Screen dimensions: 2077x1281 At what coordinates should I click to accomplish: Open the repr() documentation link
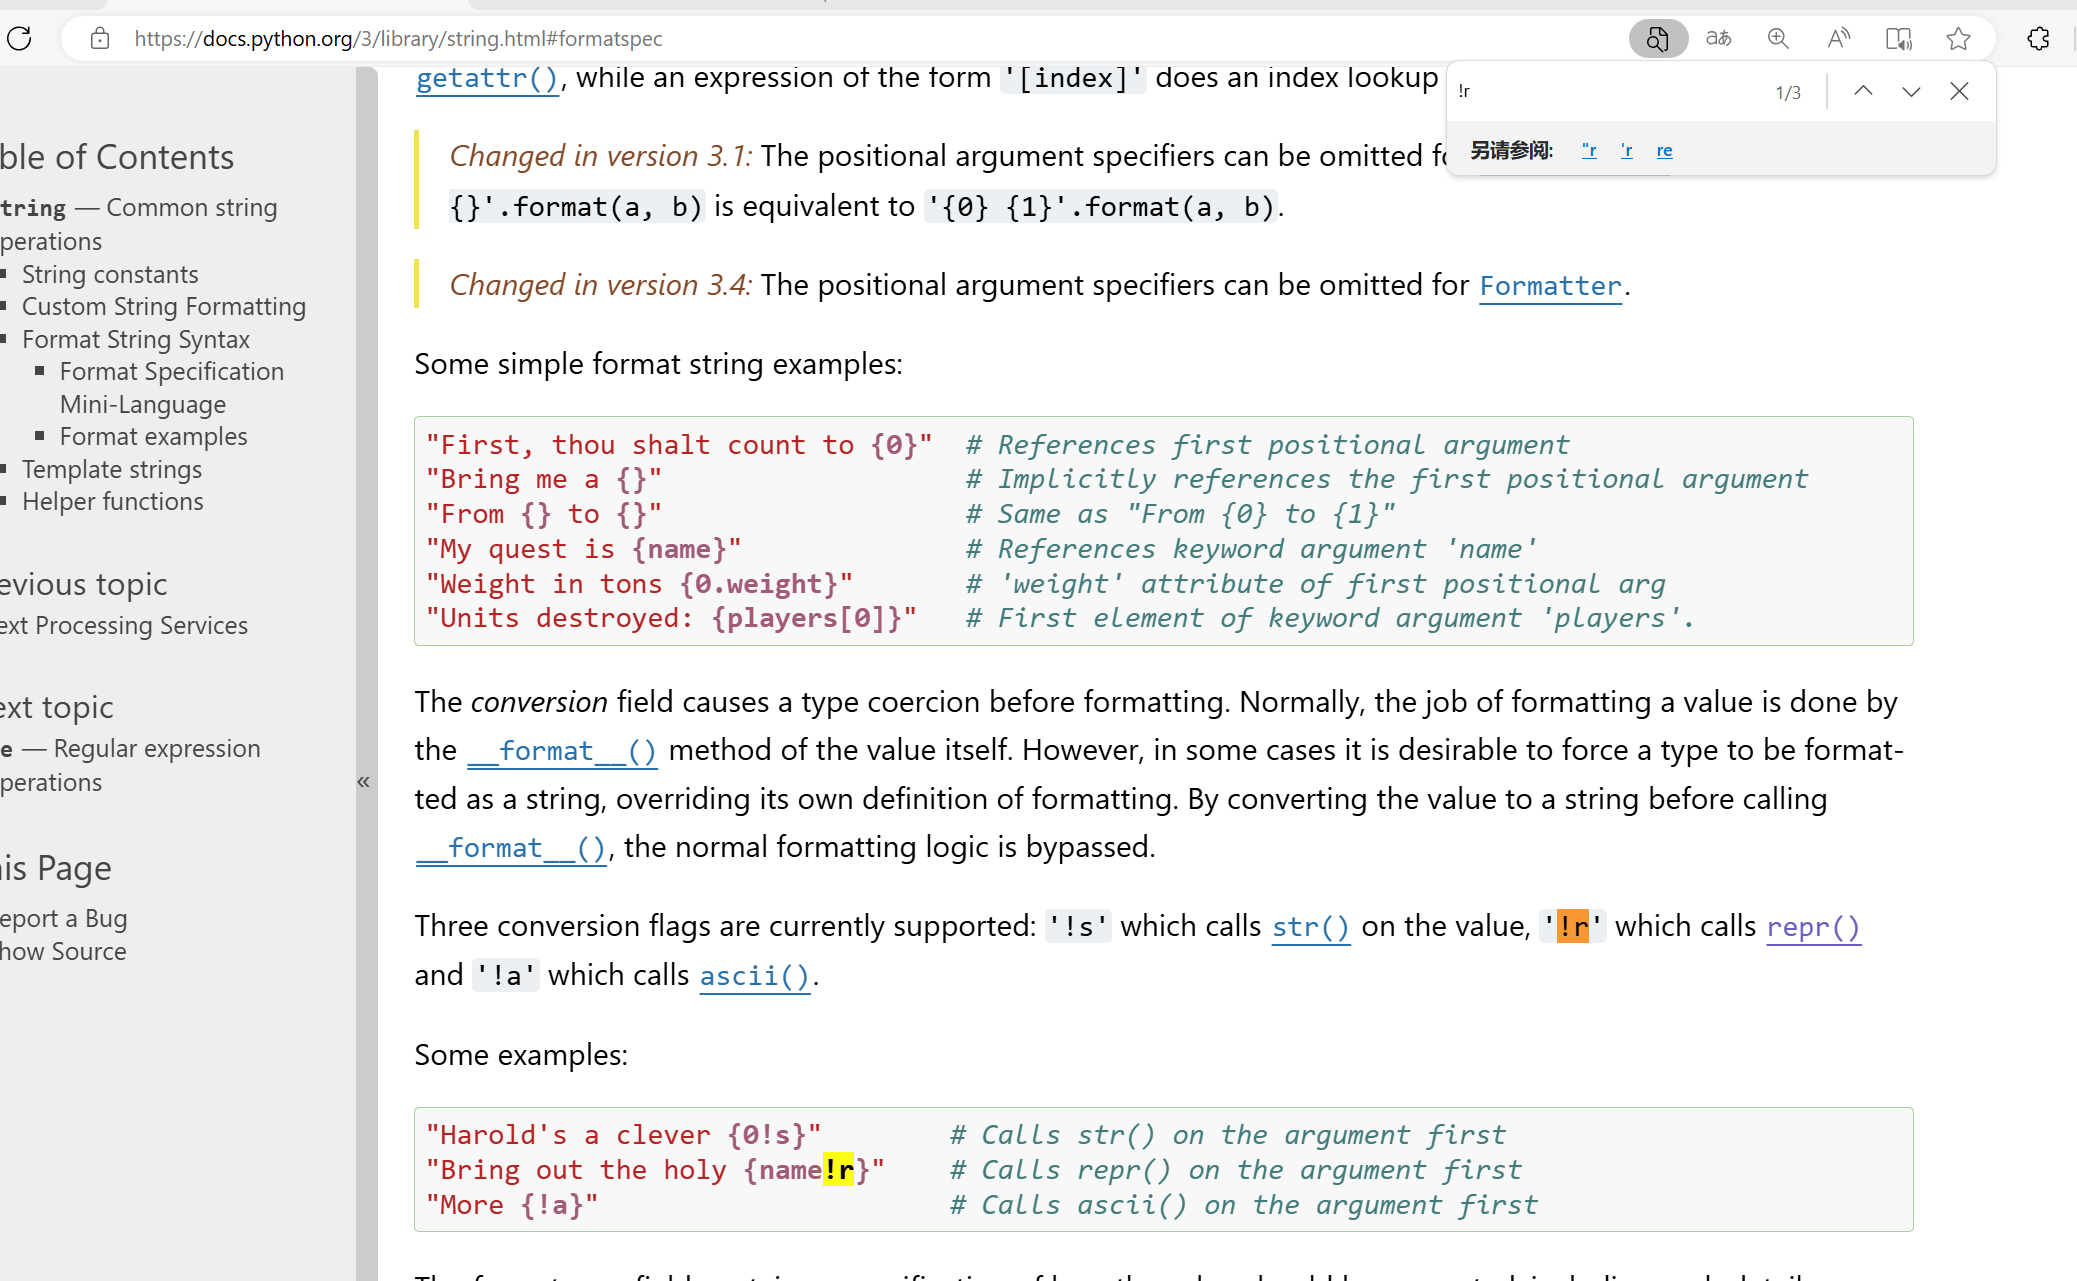click(1812, 927)
